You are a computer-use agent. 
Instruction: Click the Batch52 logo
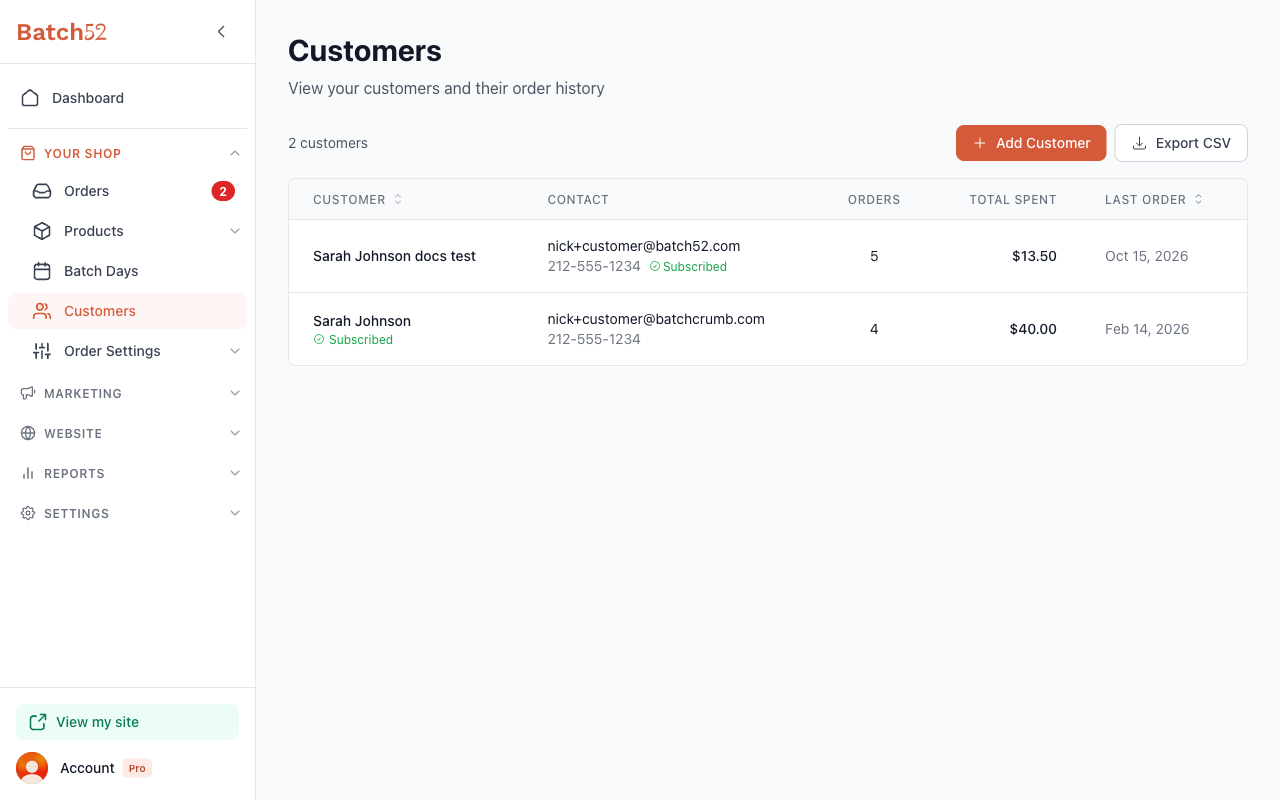(62, 32)
